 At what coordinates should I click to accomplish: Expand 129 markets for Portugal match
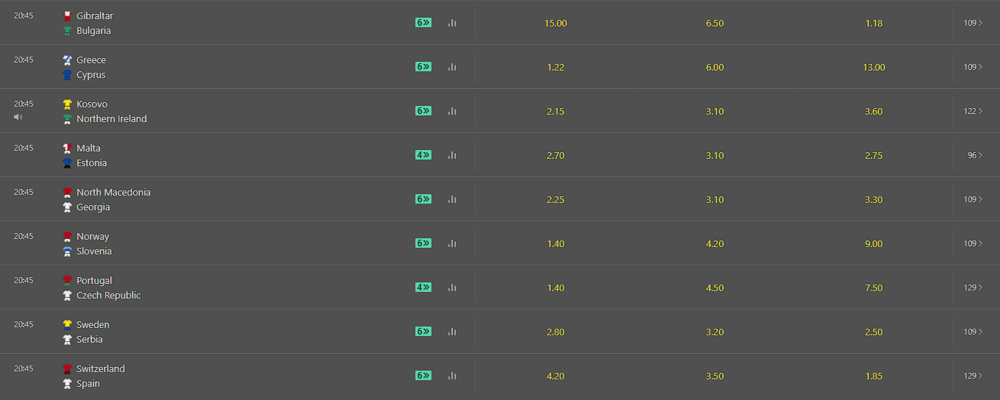pyautogui.click(x=973, y=288)
